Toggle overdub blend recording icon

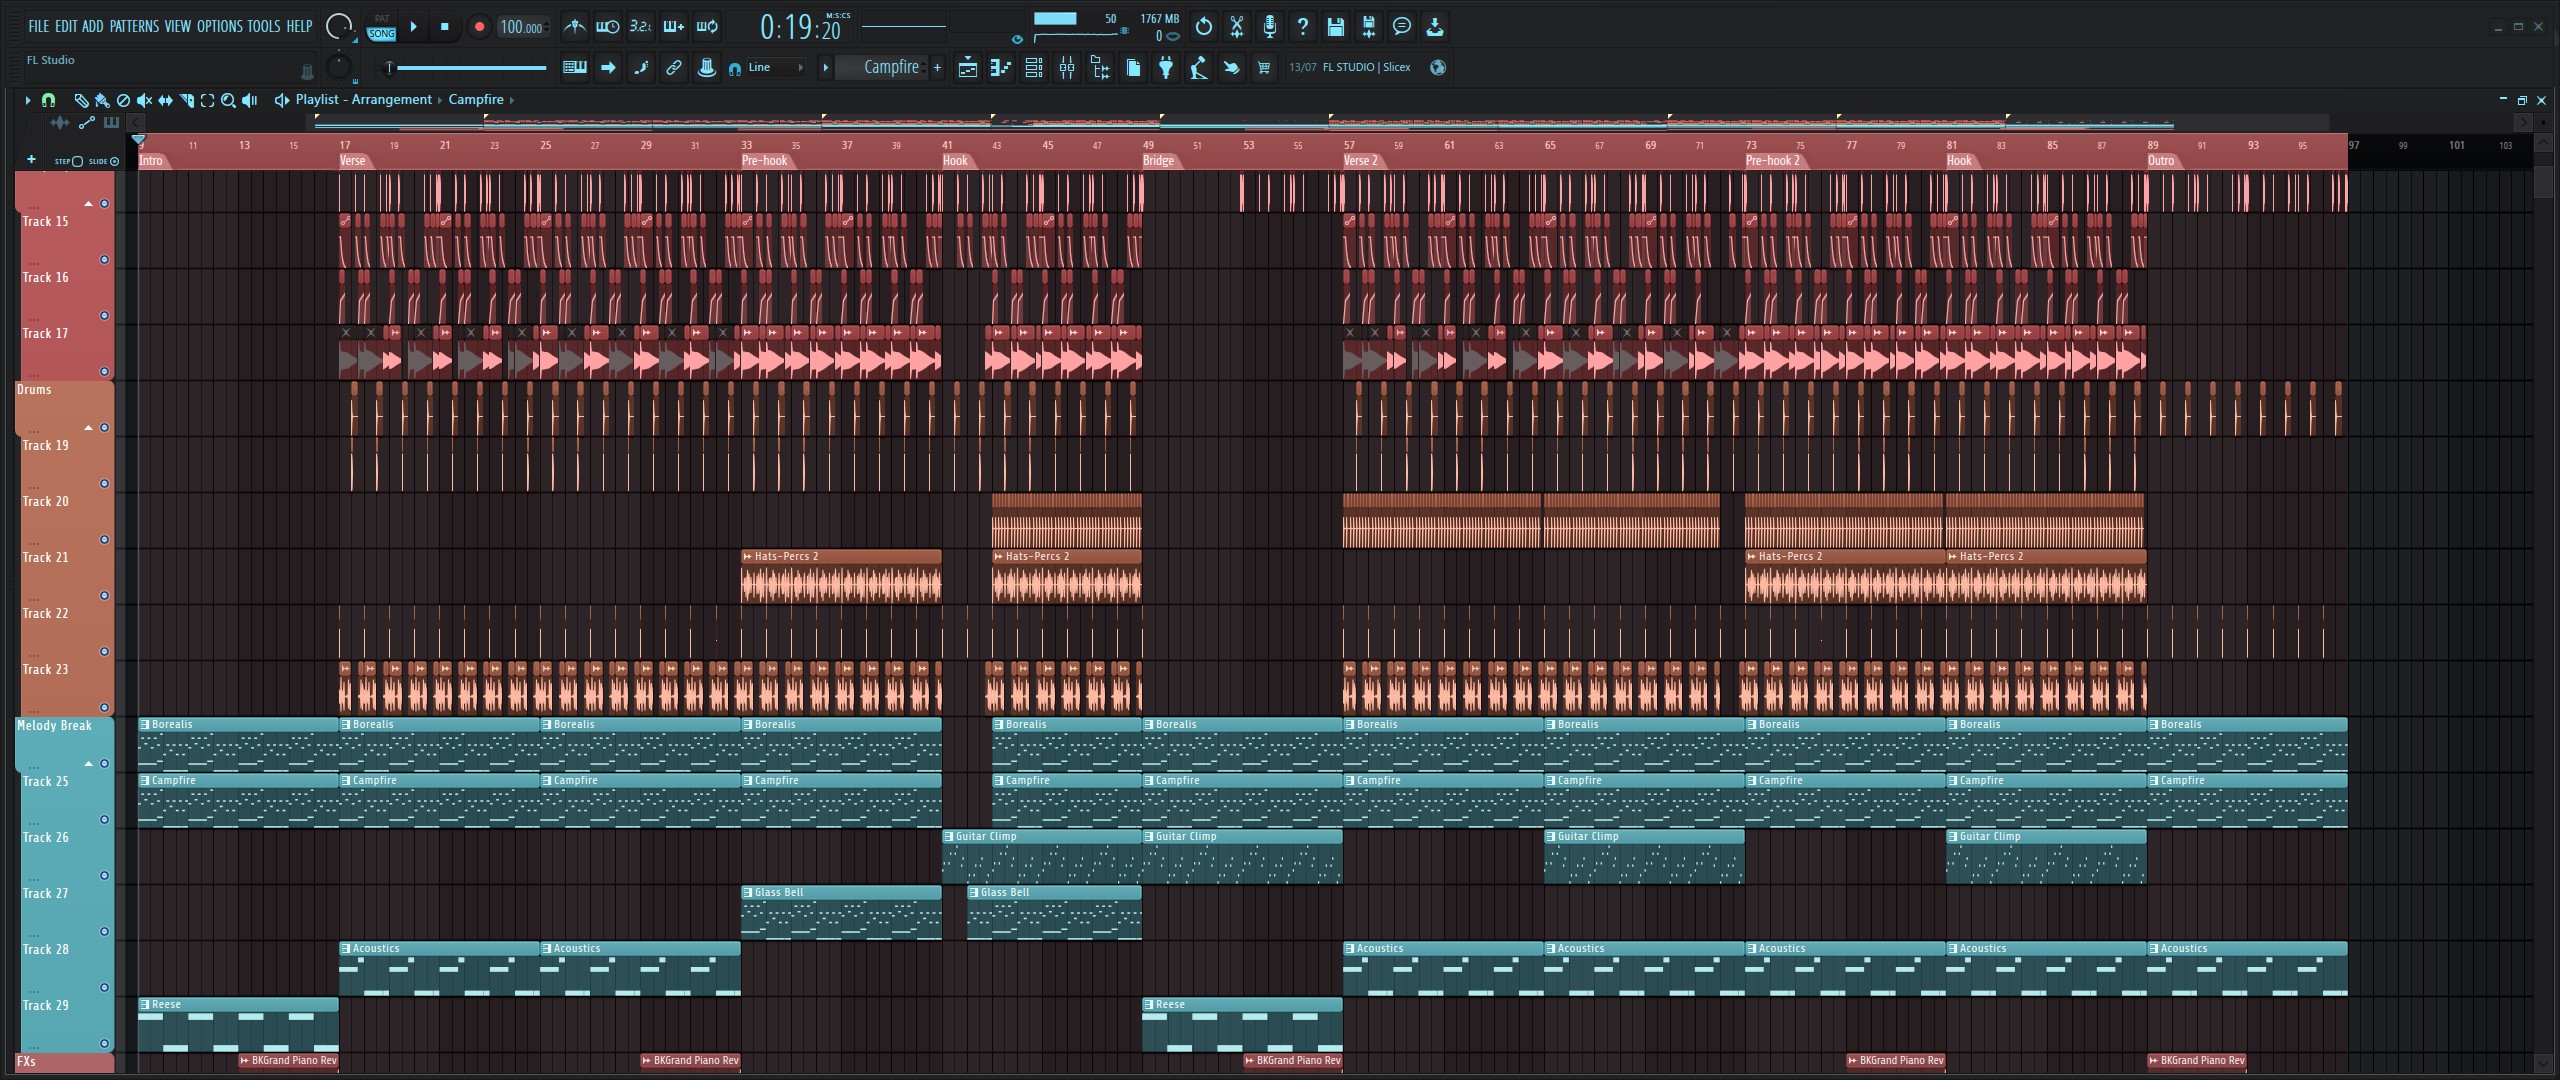[x=673, y=27]
